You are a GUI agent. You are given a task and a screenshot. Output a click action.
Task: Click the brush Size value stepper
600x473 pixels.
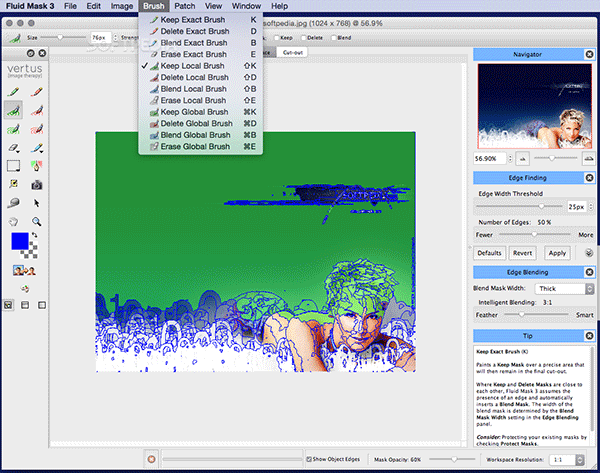tap(115, 38)
